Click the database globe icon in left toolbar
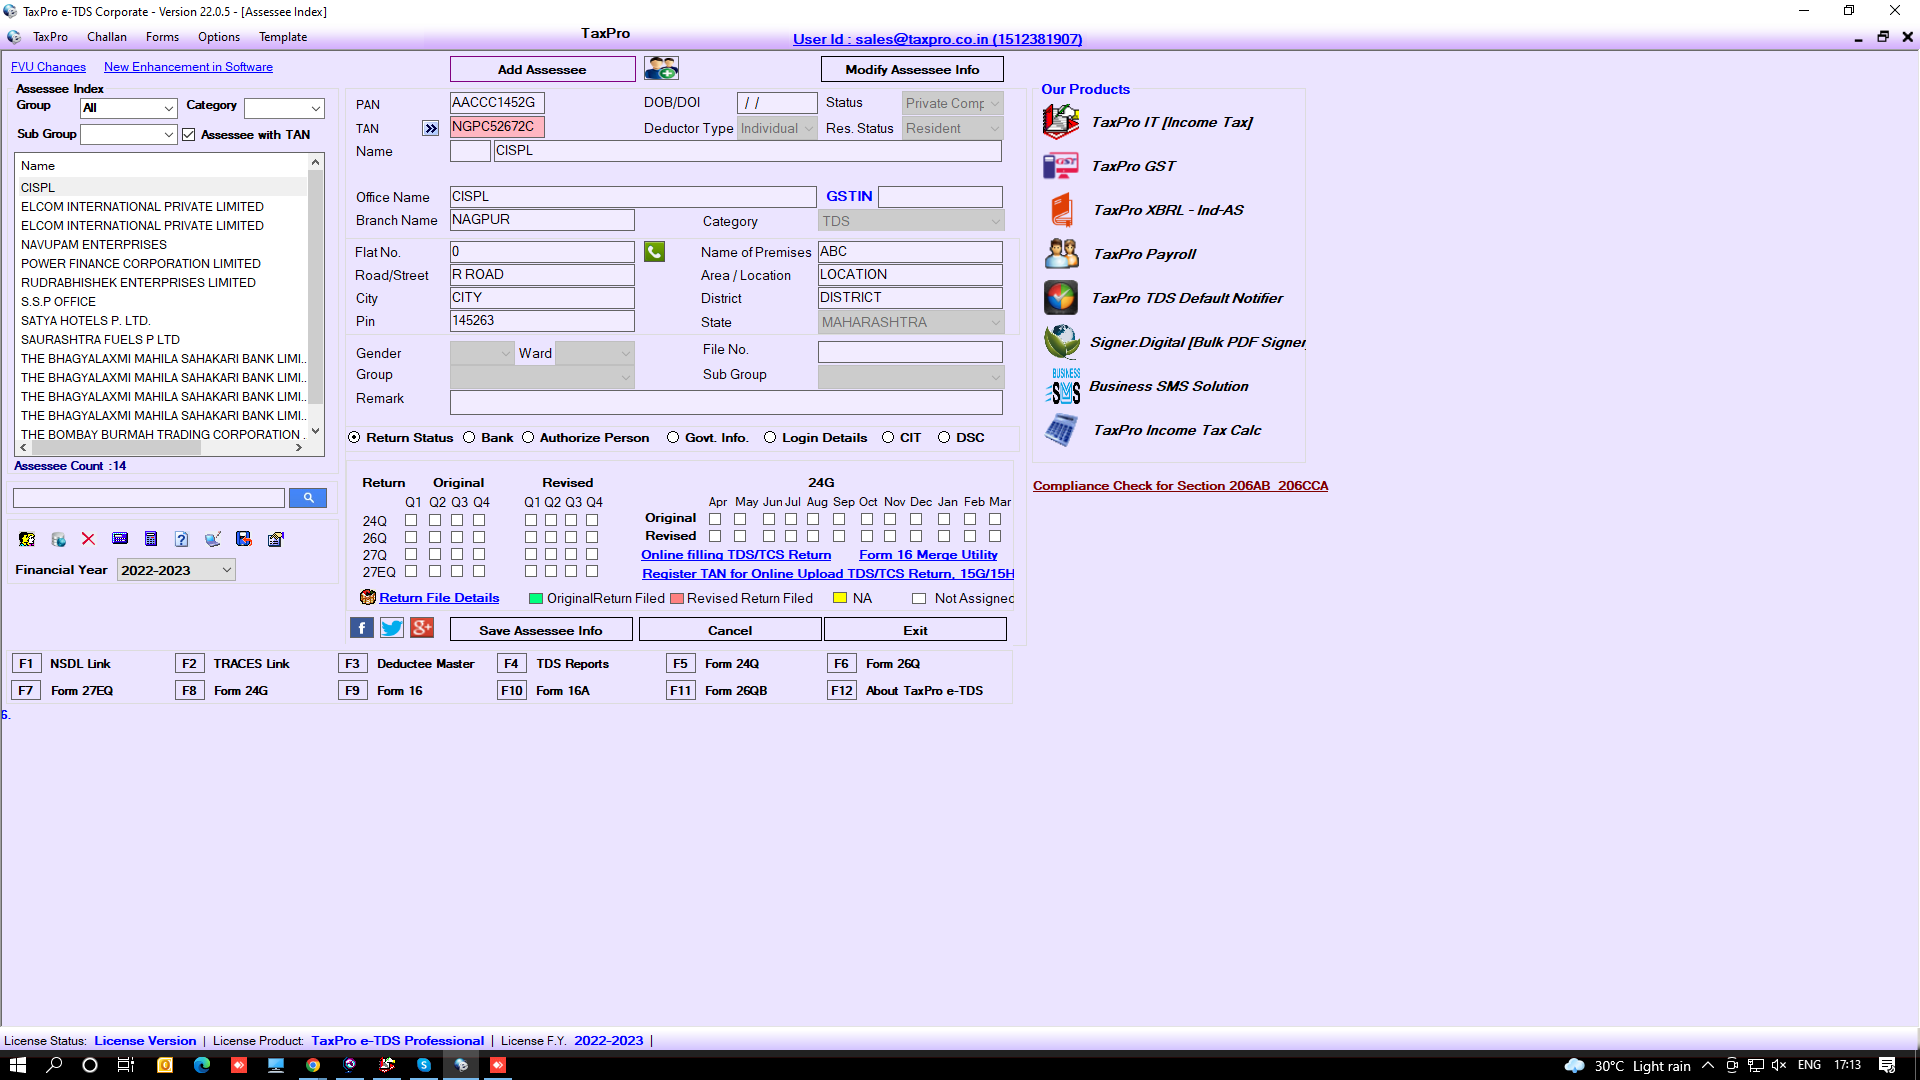Image resolution: width=1920 pixels, height=1080 pixels. [x=58, y=539]
